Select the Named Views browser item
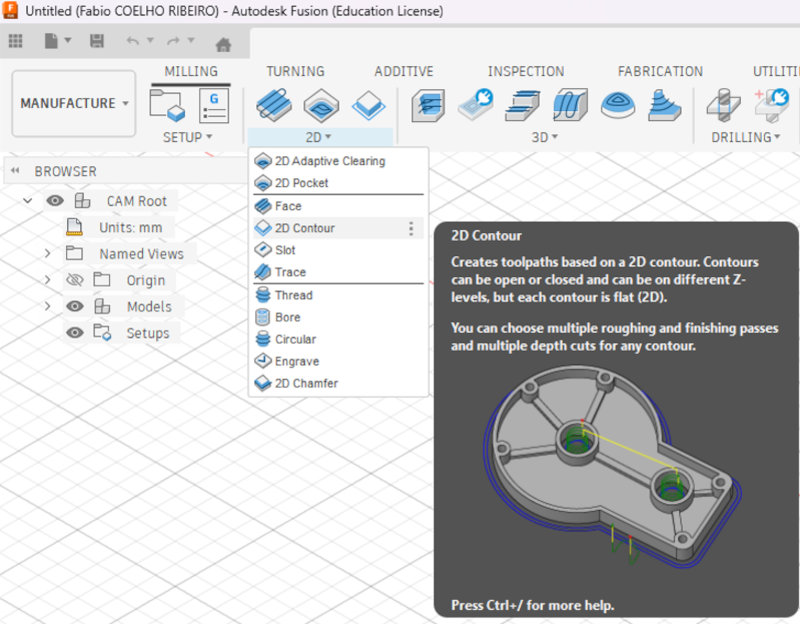Image resolution: width=800 pixels, height=624 pixels. 141,254
